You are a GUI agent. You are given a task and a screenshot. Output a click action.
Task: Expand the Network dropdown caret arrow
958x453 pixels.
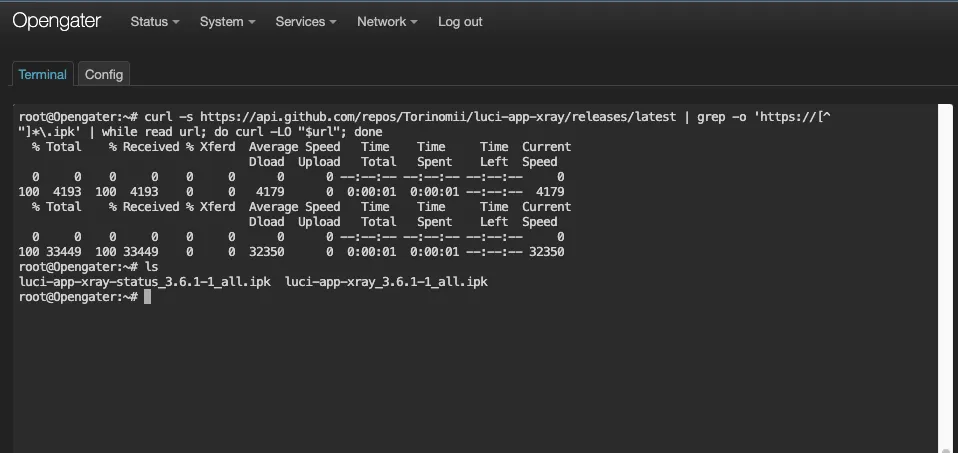(x=414, y=22)
